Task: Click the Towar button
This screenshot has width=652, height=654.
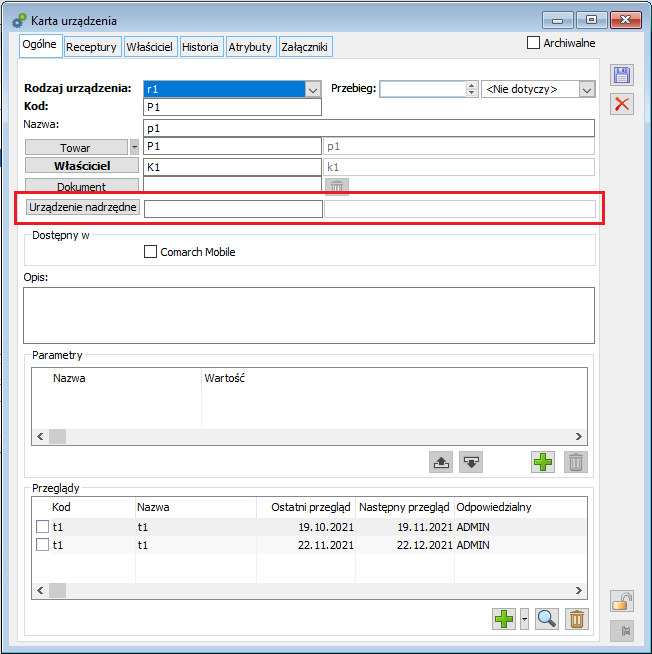Action: coord(76,148)
